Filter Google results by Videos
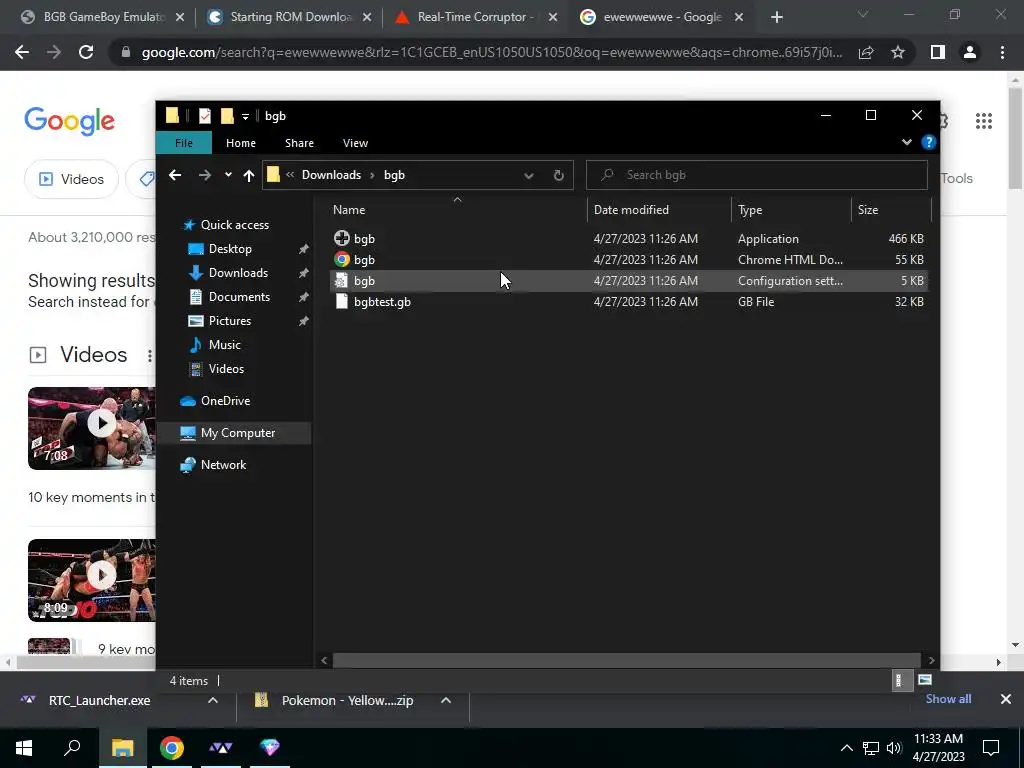Viewport: 1024px width, 768px height. 71,179
